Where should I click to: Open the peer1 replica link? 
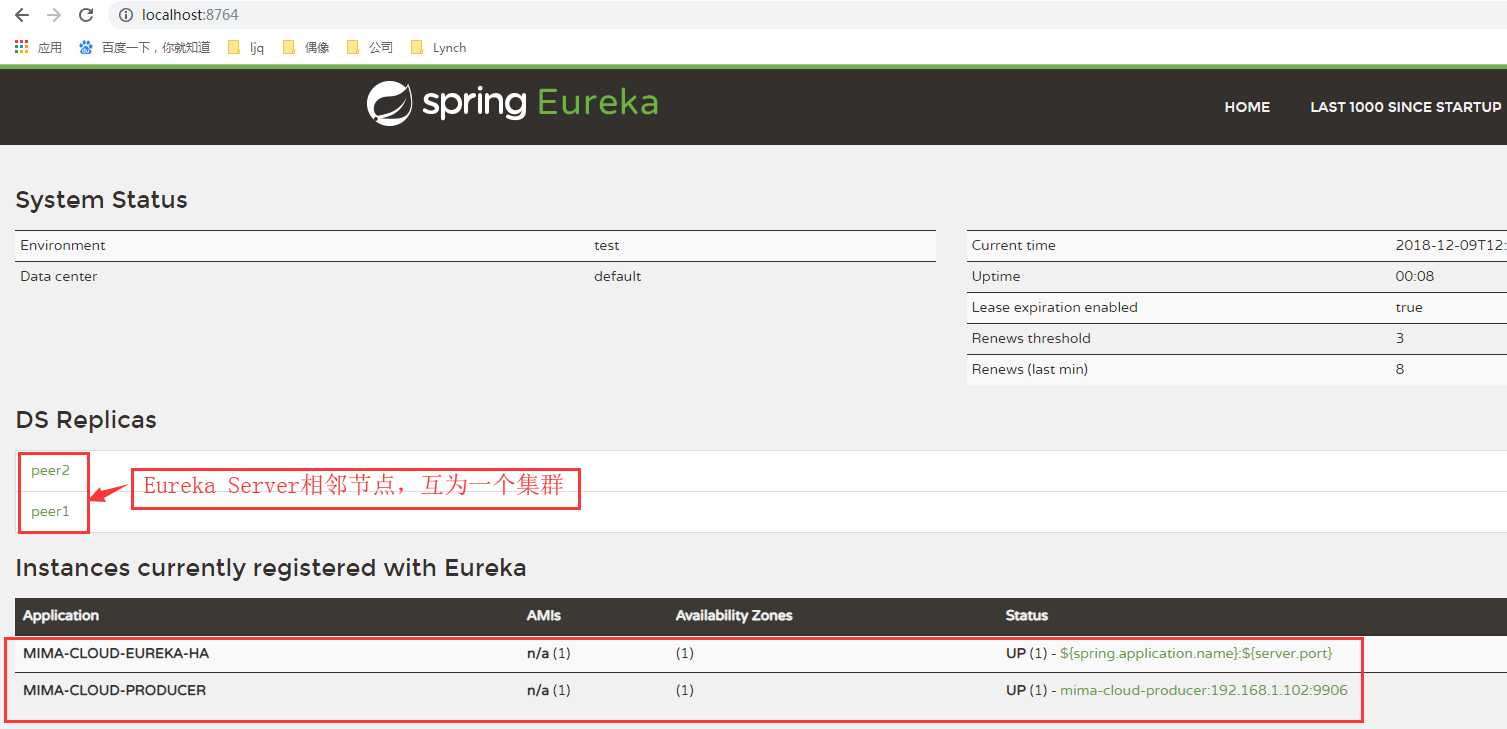(50, 511)
